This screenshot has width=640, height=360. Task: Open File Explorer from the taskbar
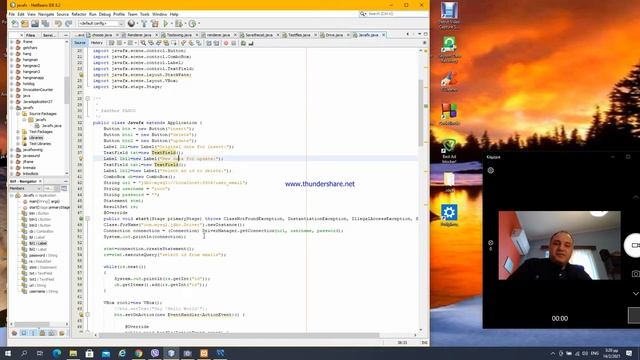pos(73,353)
